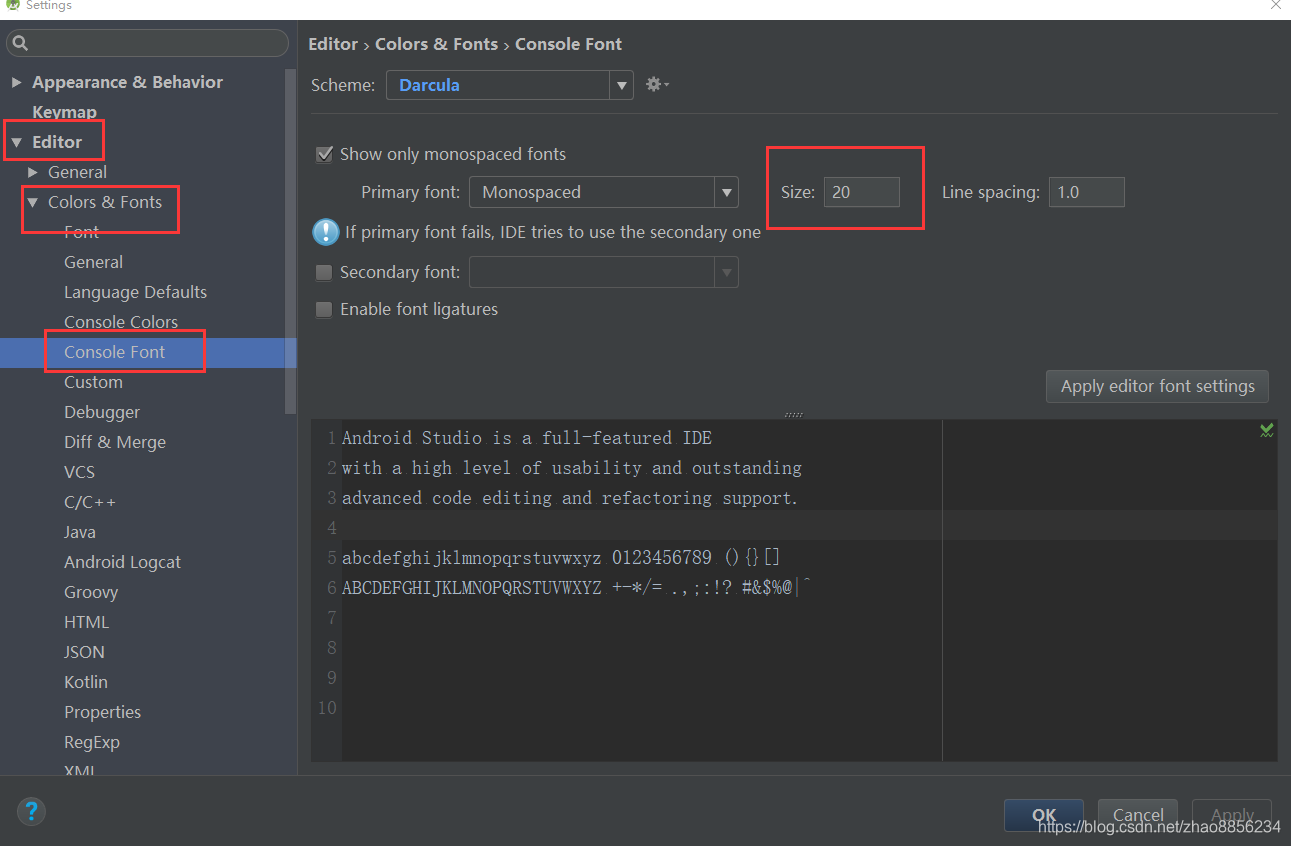Open Debugger color settings
1291x846 pixels.
102,412
